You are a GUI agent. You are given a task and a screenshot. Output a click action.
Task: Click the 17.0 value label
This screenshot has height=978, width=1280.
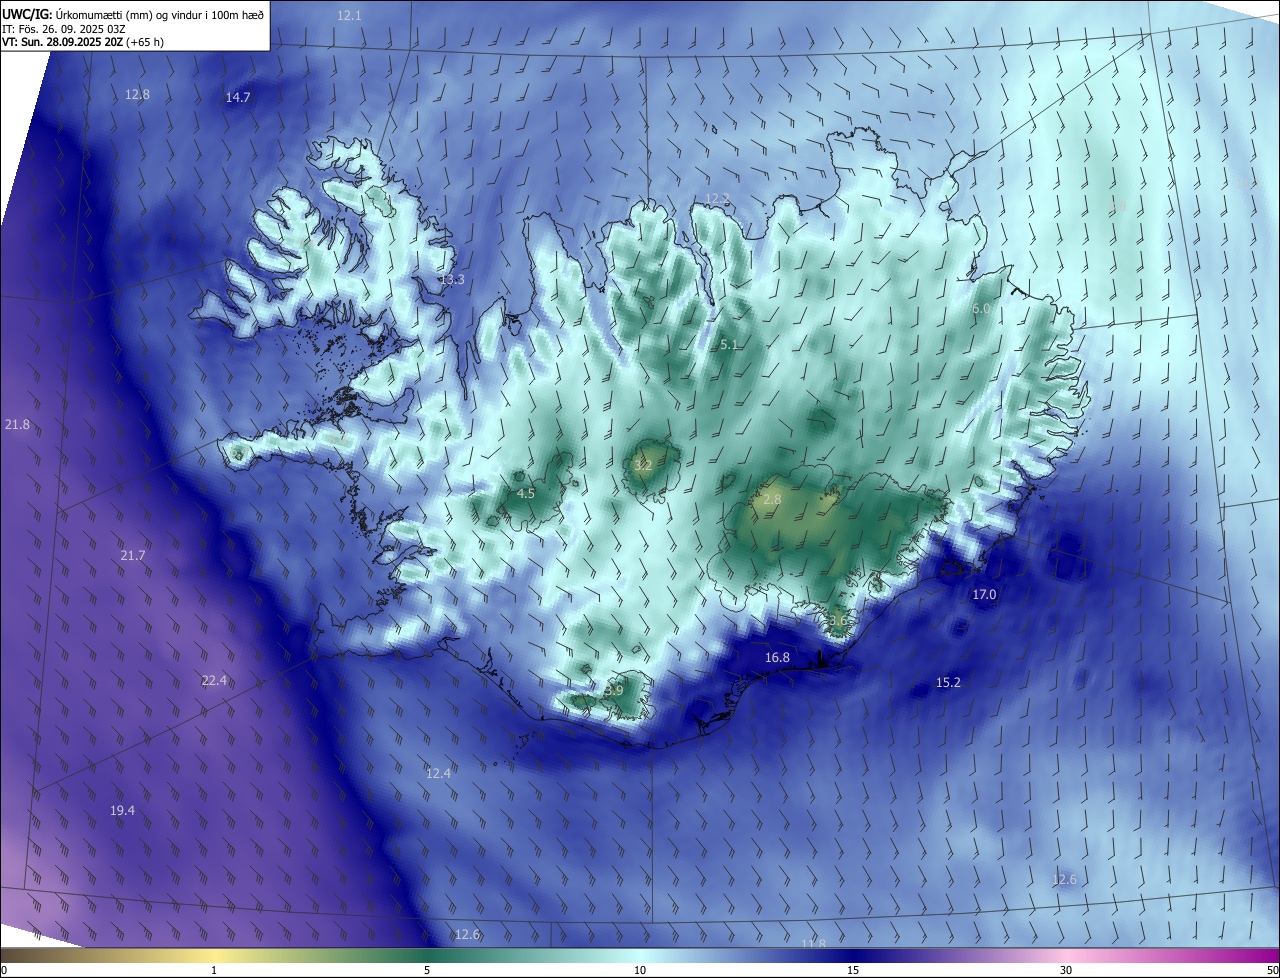tap(984, 594)
